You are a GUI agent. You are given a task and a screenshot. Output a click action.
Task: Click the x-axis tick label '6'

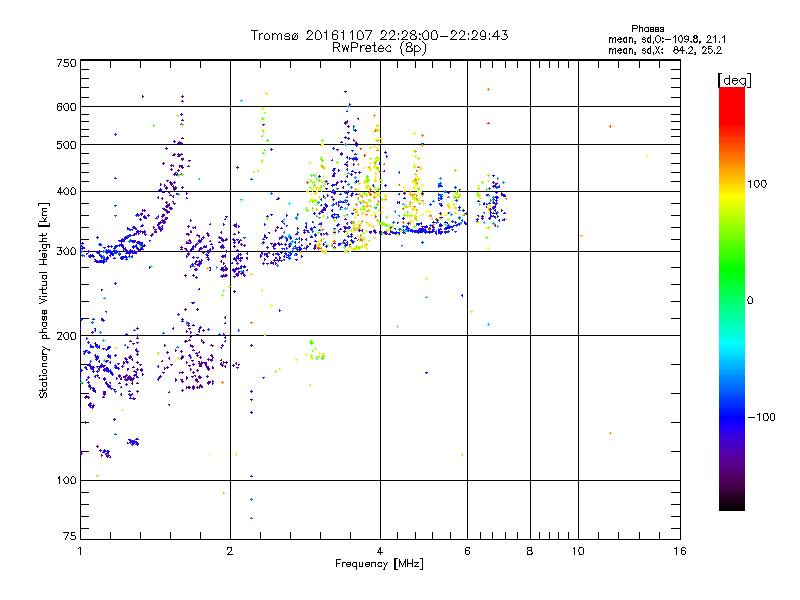click(x=467, y=551)
